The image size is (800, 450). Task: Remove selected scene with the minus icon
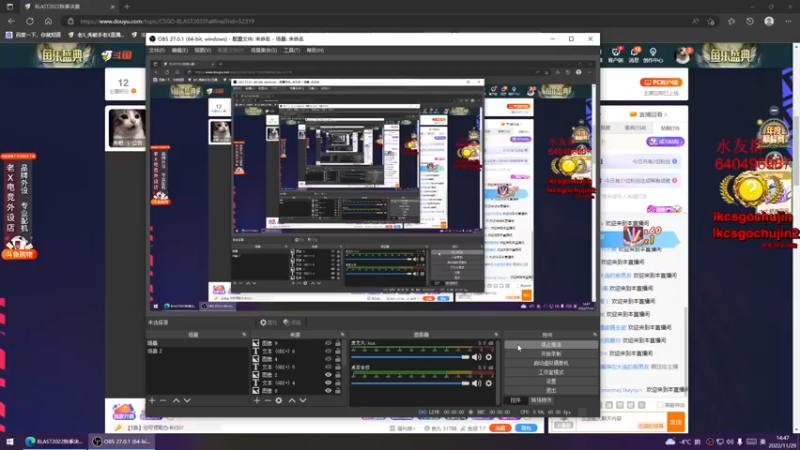click(163, 401)
